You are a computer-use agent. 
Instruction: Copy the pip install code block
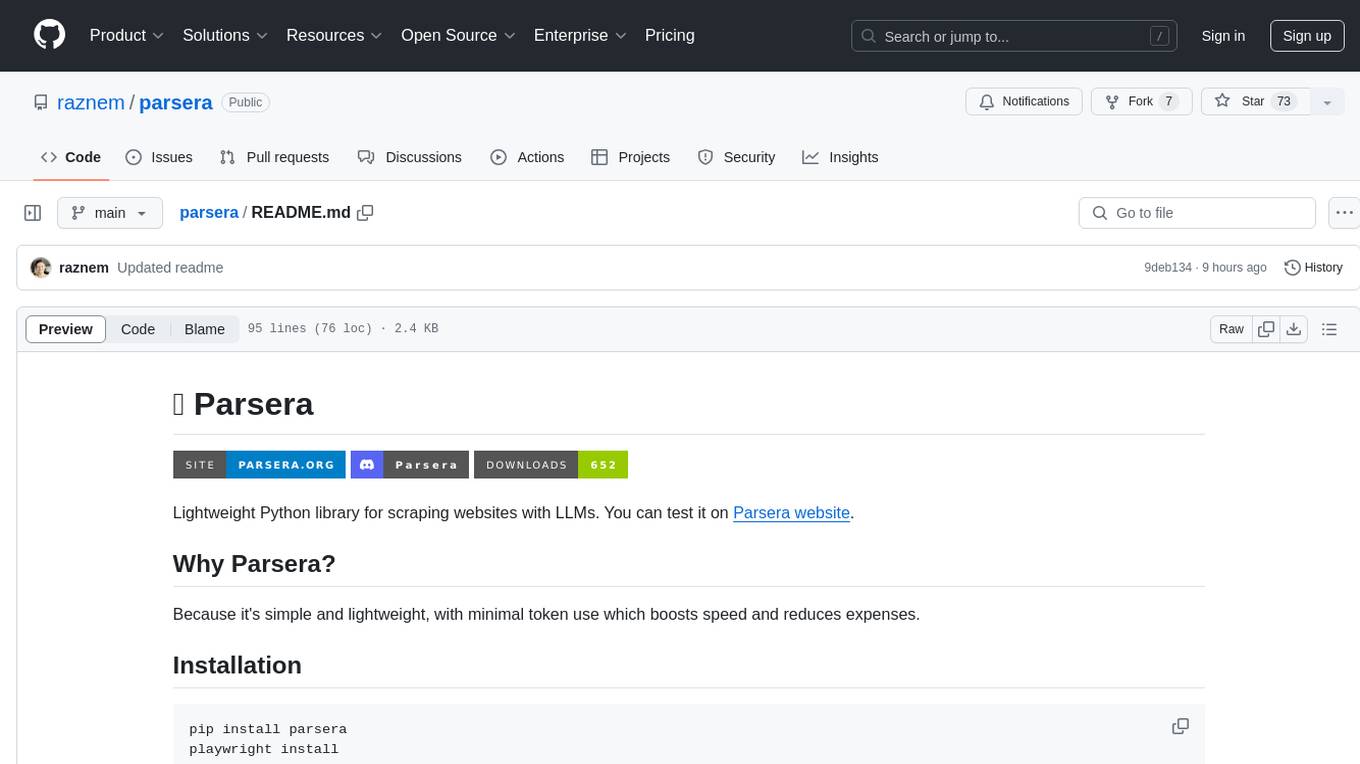point(1180,727)
